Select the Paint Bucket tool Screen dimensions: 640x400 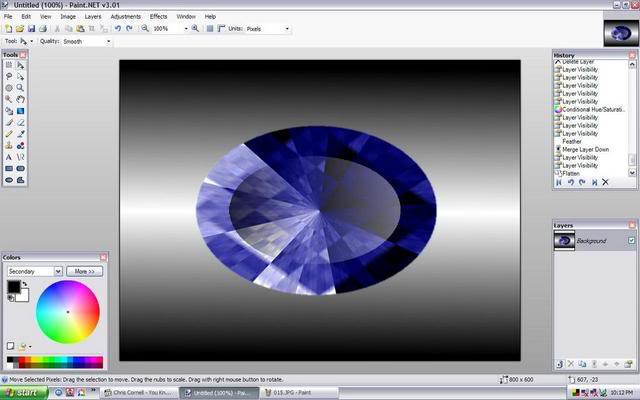tap(9, 111)
